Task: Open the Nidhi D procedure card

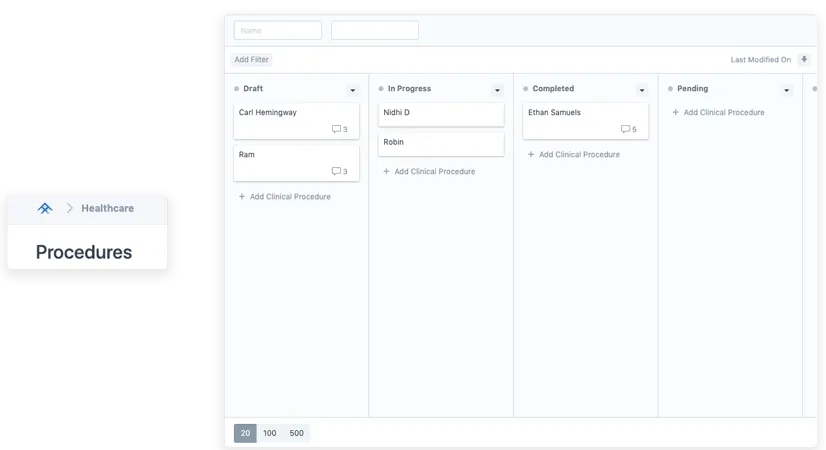Action: coord(440,114)
